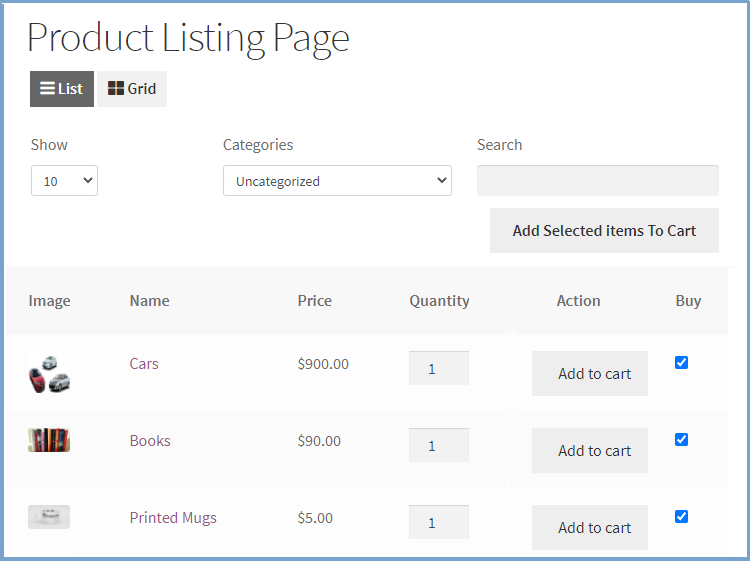Viewport: 750px width, 561px height.
Task: Open the Cars product link
Action: [144, 364]
